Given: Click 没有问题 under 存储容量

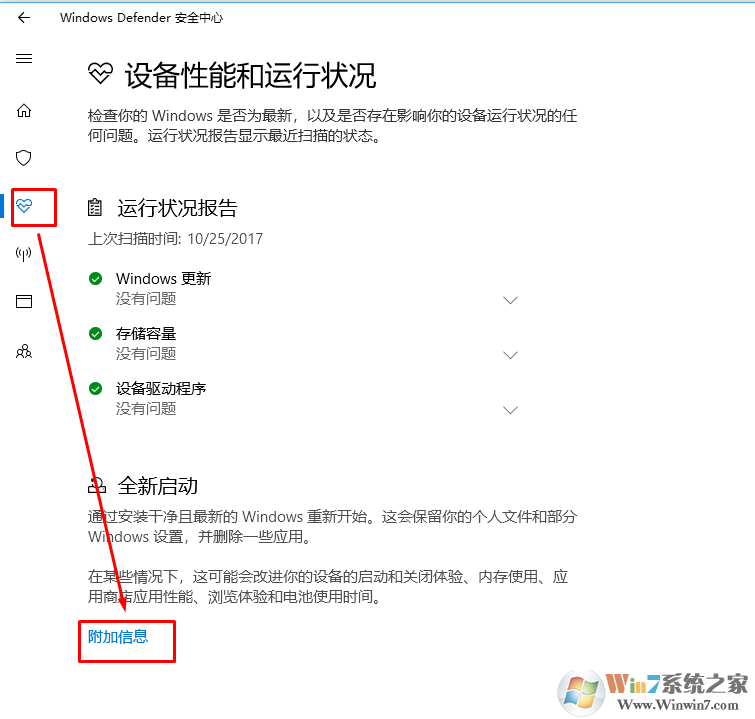Looking at the screenshot, I should 146,353.
